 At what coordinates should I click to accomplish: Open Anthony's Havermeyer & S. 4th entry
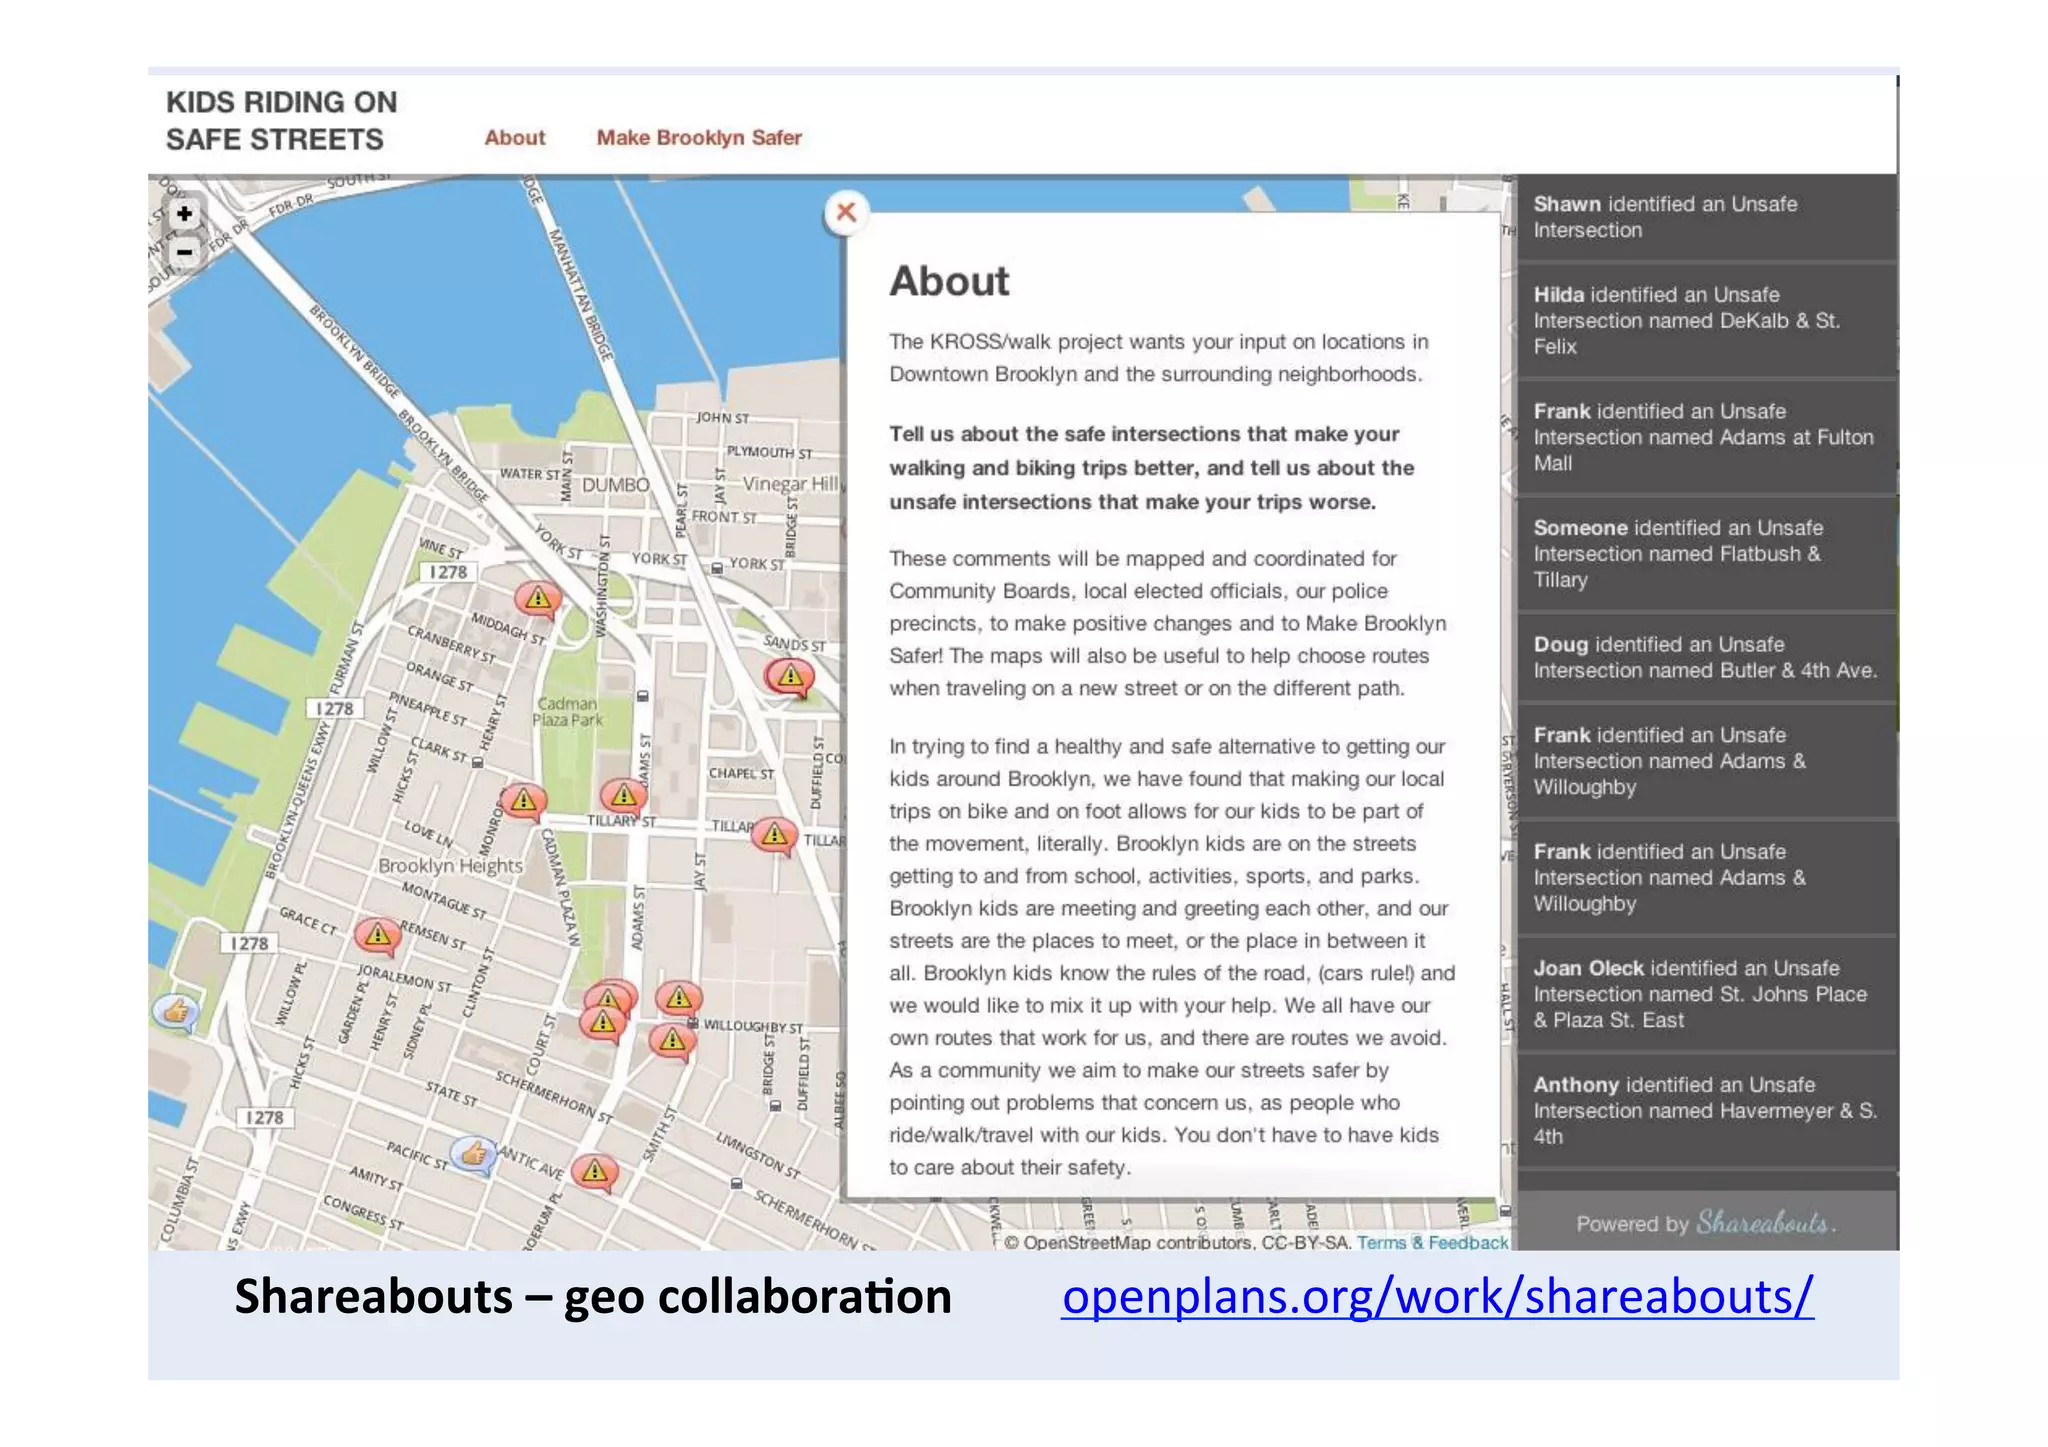coord(1707,1111)
